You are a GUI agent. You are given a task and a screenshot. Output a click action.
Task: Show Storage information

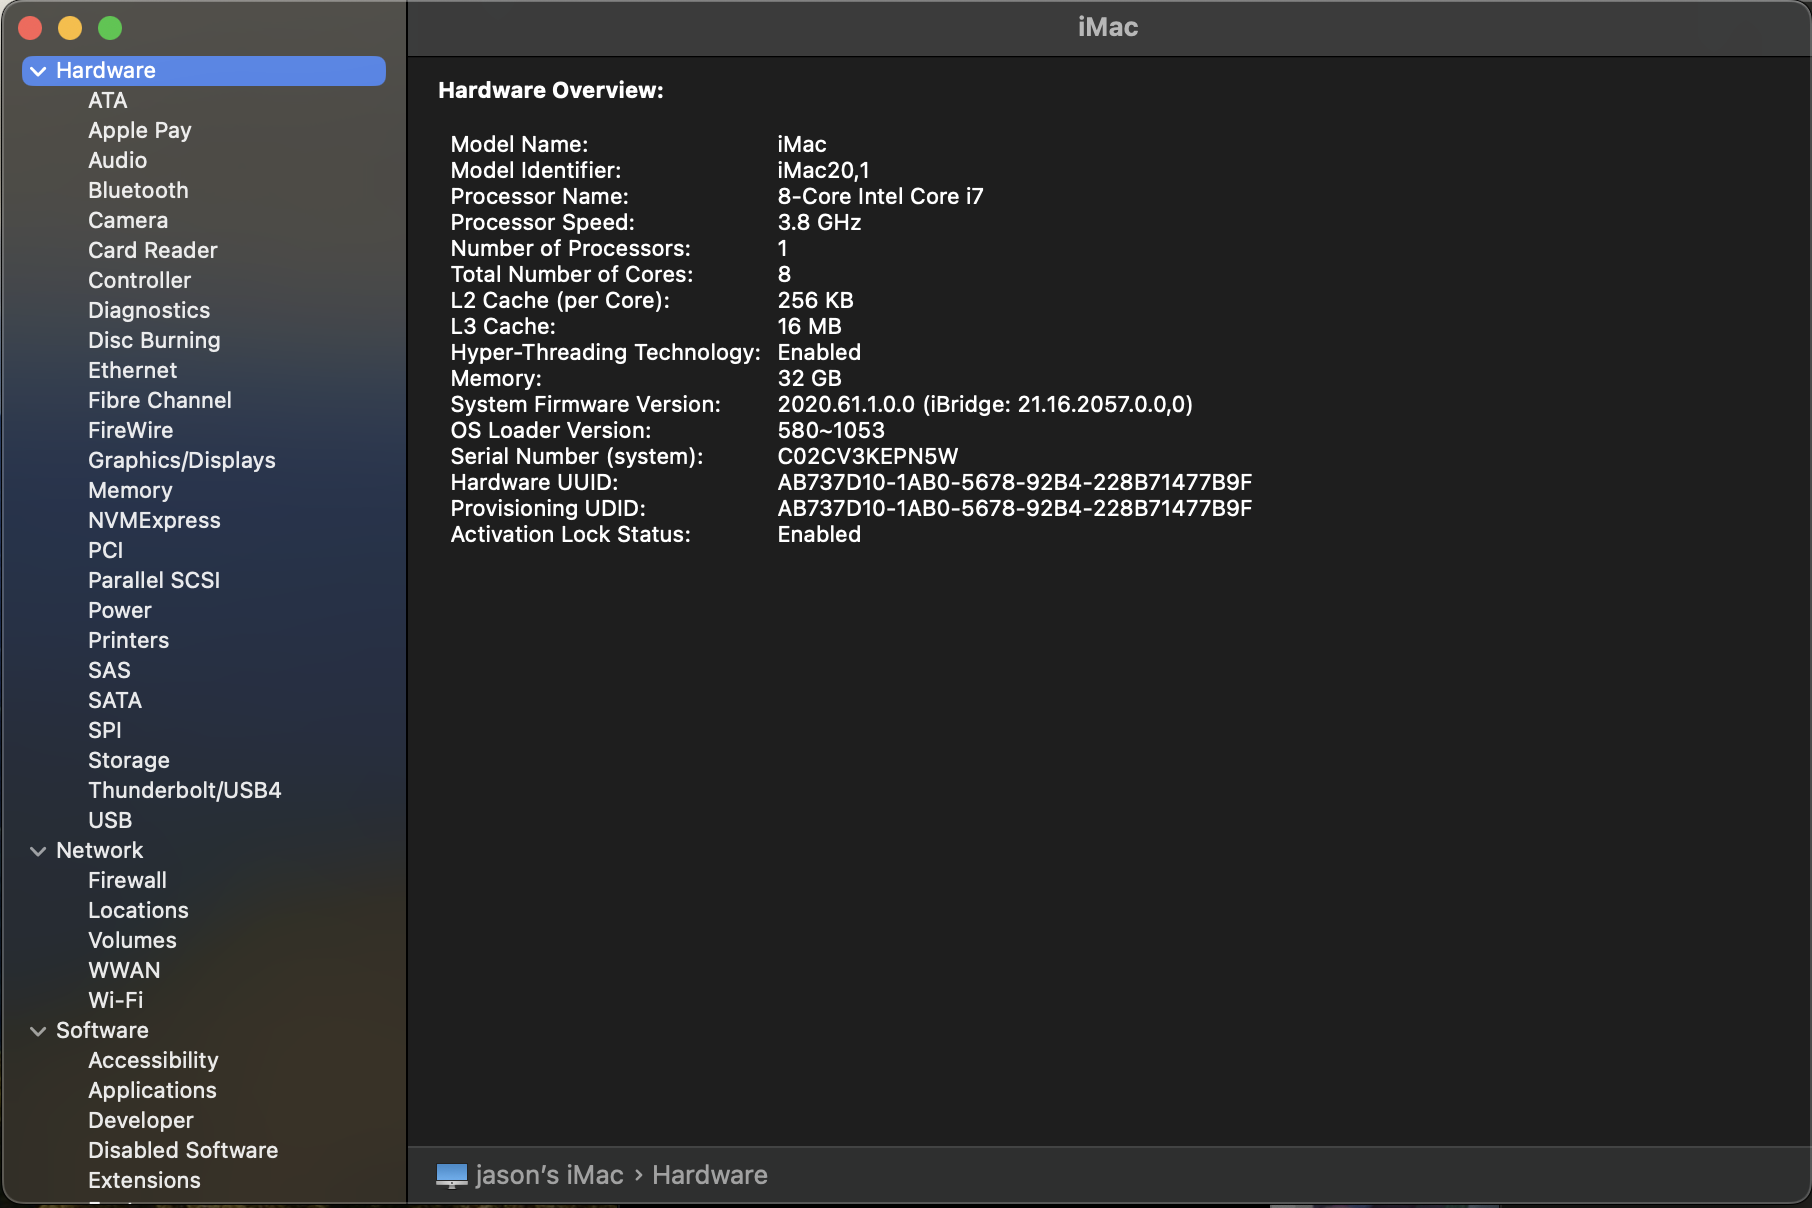[129, 761]
